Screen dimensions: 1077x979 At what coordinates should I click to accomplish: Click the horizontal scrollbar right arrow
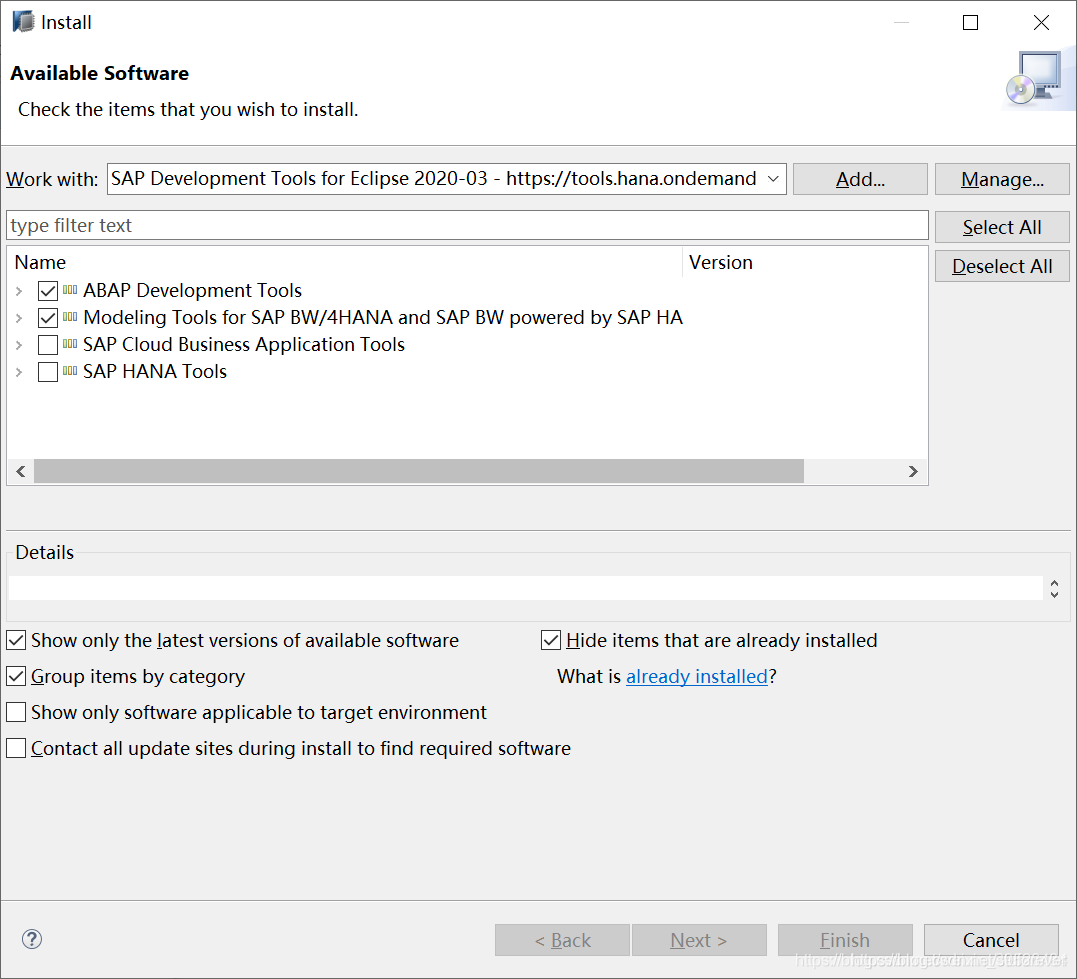coord(913,471)
